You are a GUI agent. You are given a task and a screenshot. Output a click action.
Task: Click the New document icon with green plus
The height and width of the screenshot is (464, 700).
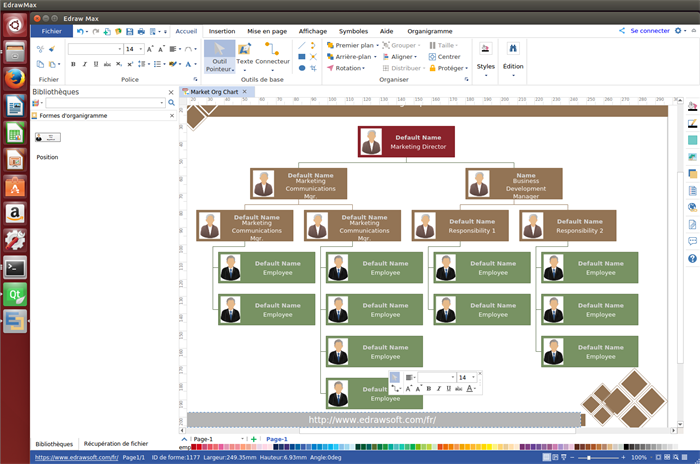107,31
